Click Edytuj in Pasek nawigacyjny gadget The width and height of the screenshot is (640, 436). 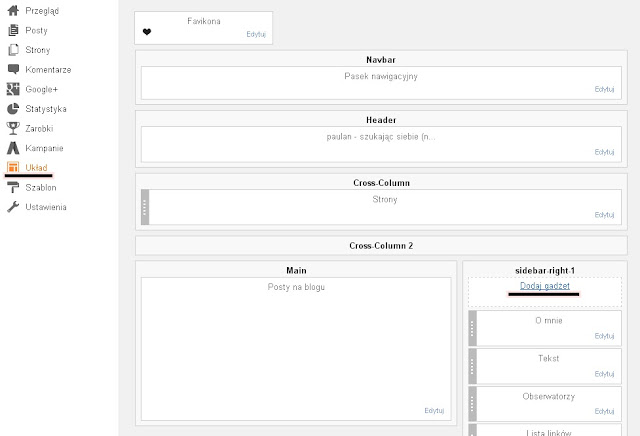pyautogui.click(x=604, y=89)
